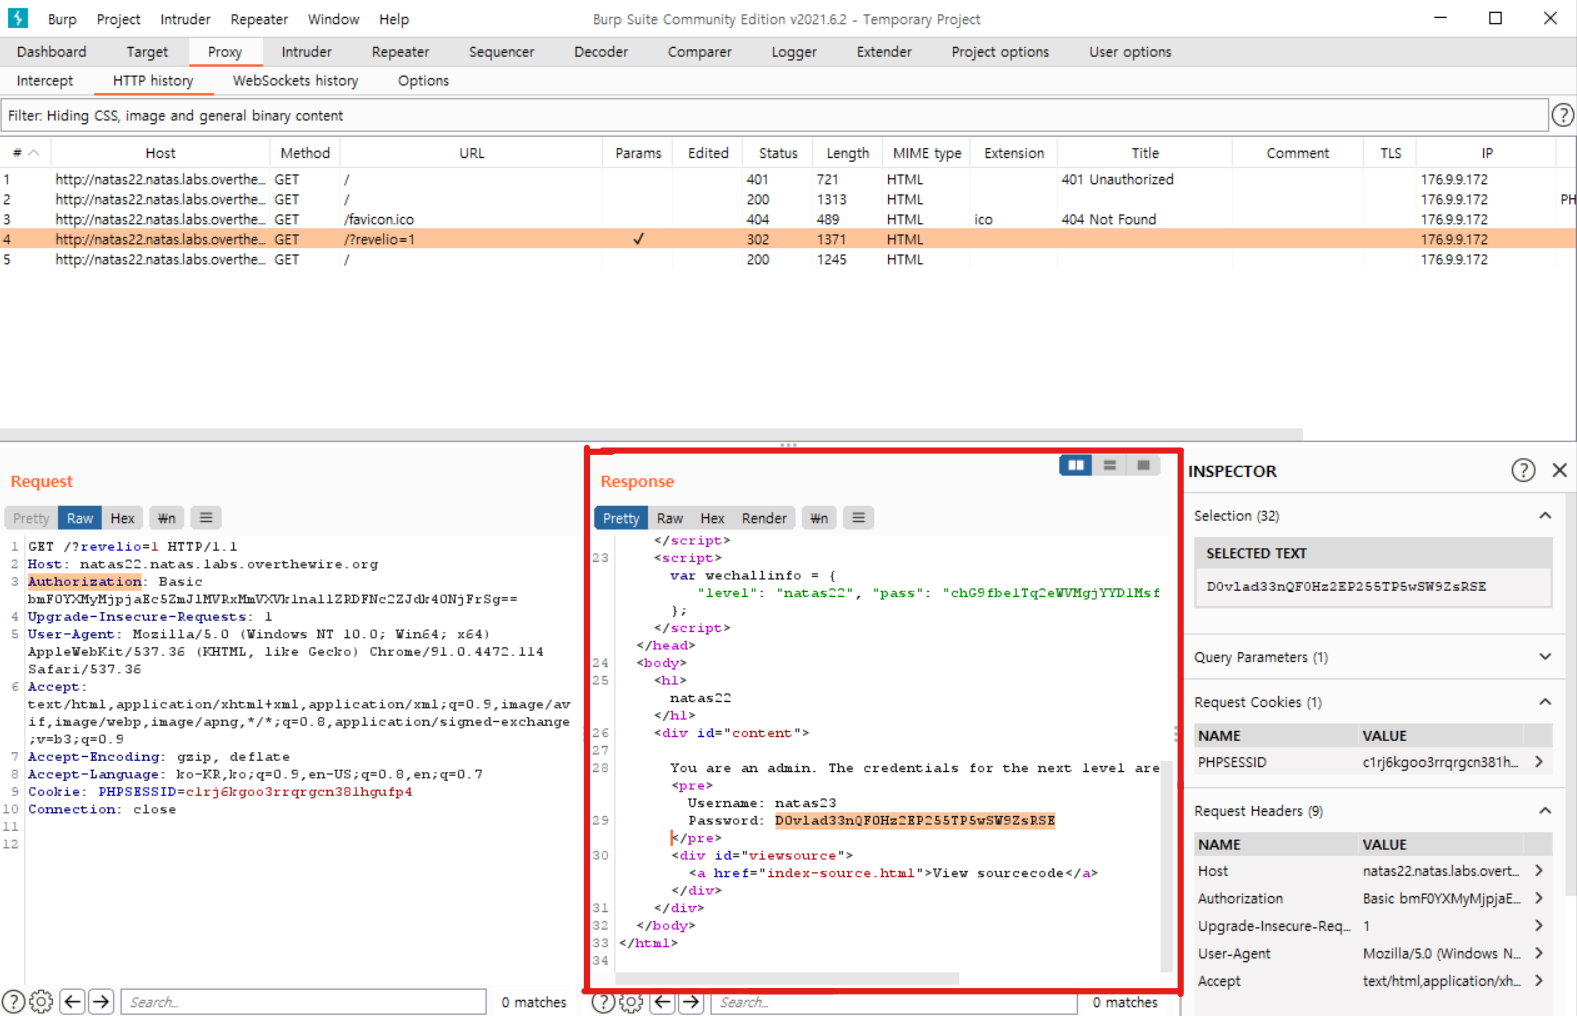Click Response search help icon
The height and width of the screenshot is (1016, 1577).
pos(603,1002)
